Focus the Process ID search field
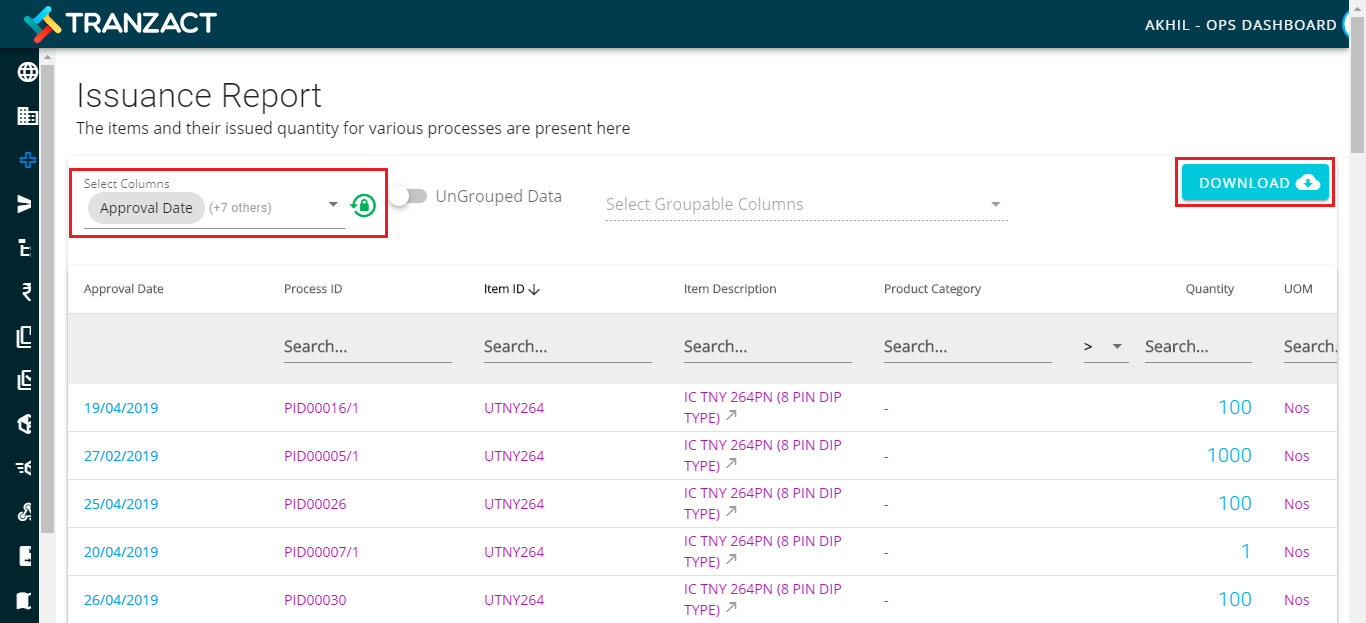 [368, 347]
